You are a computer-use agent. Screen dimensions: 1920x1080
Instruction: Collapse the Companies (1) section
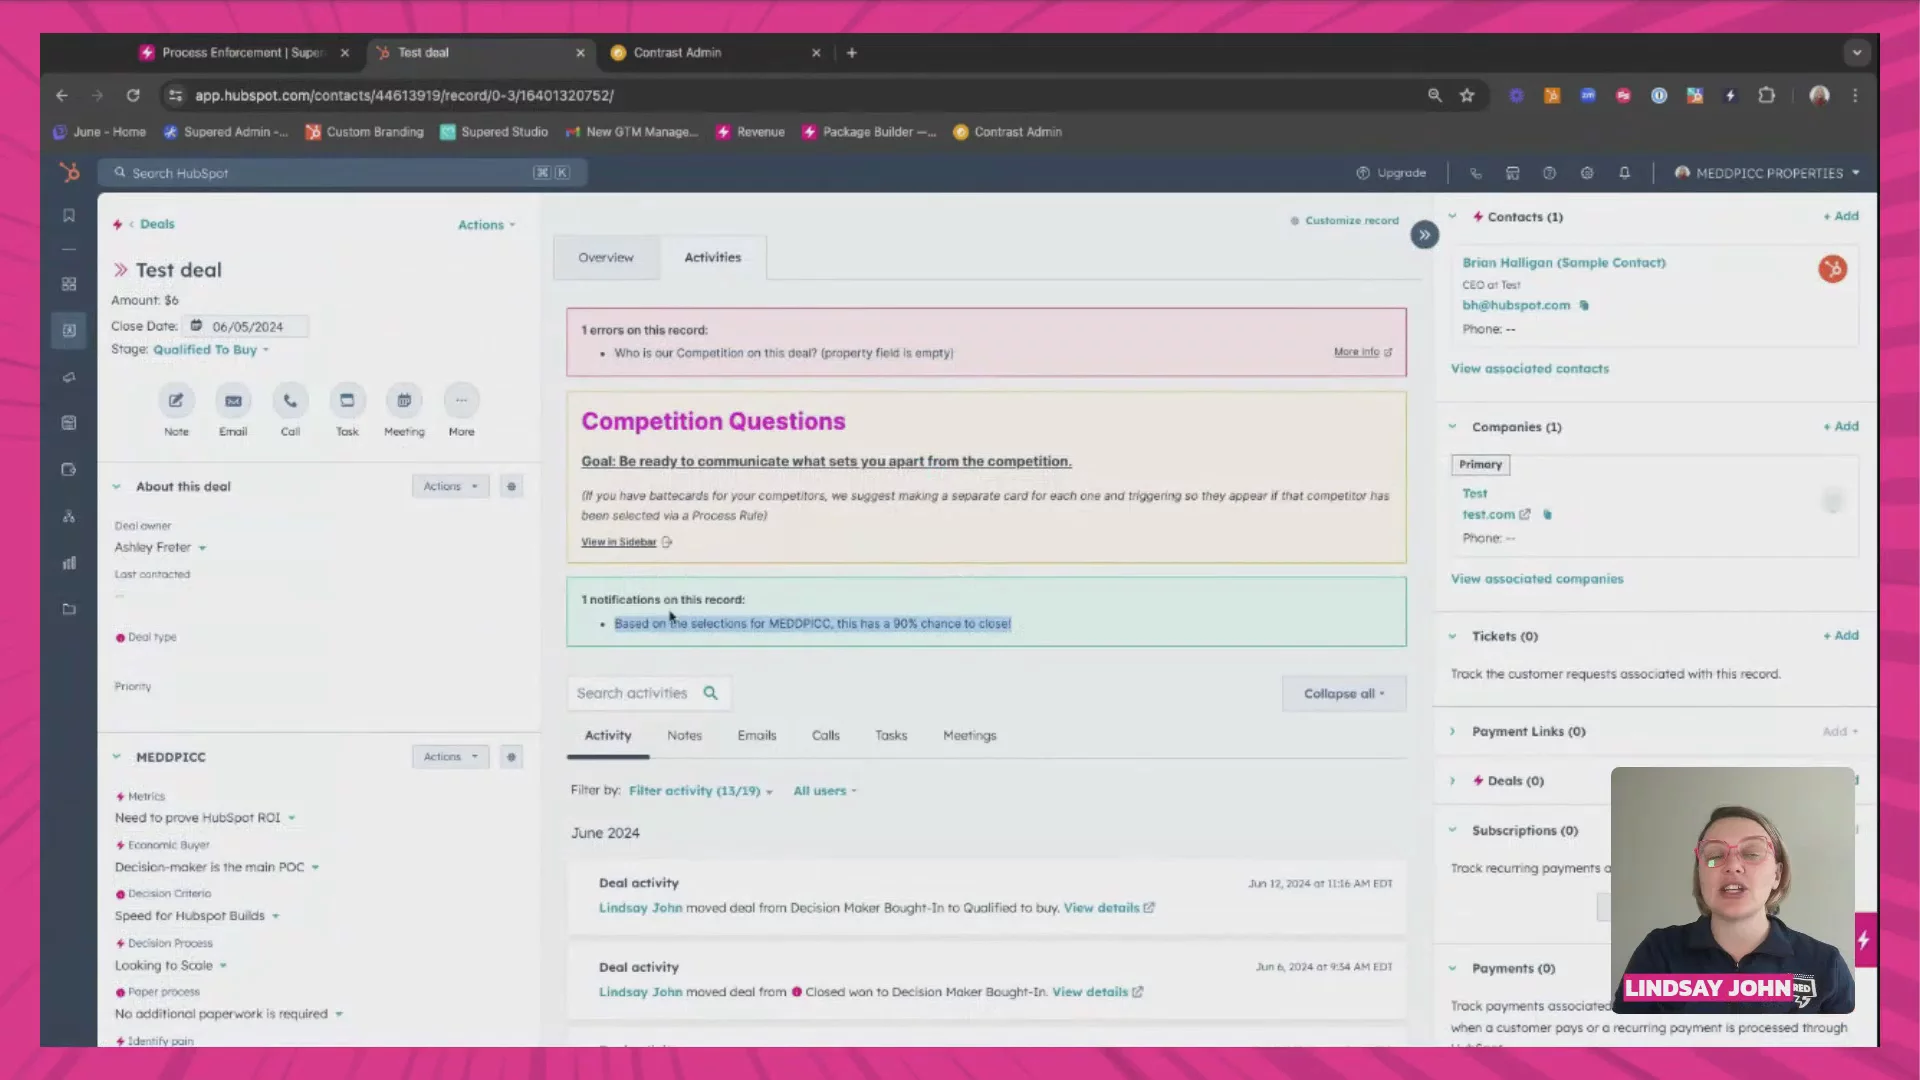coord(1452,427)
